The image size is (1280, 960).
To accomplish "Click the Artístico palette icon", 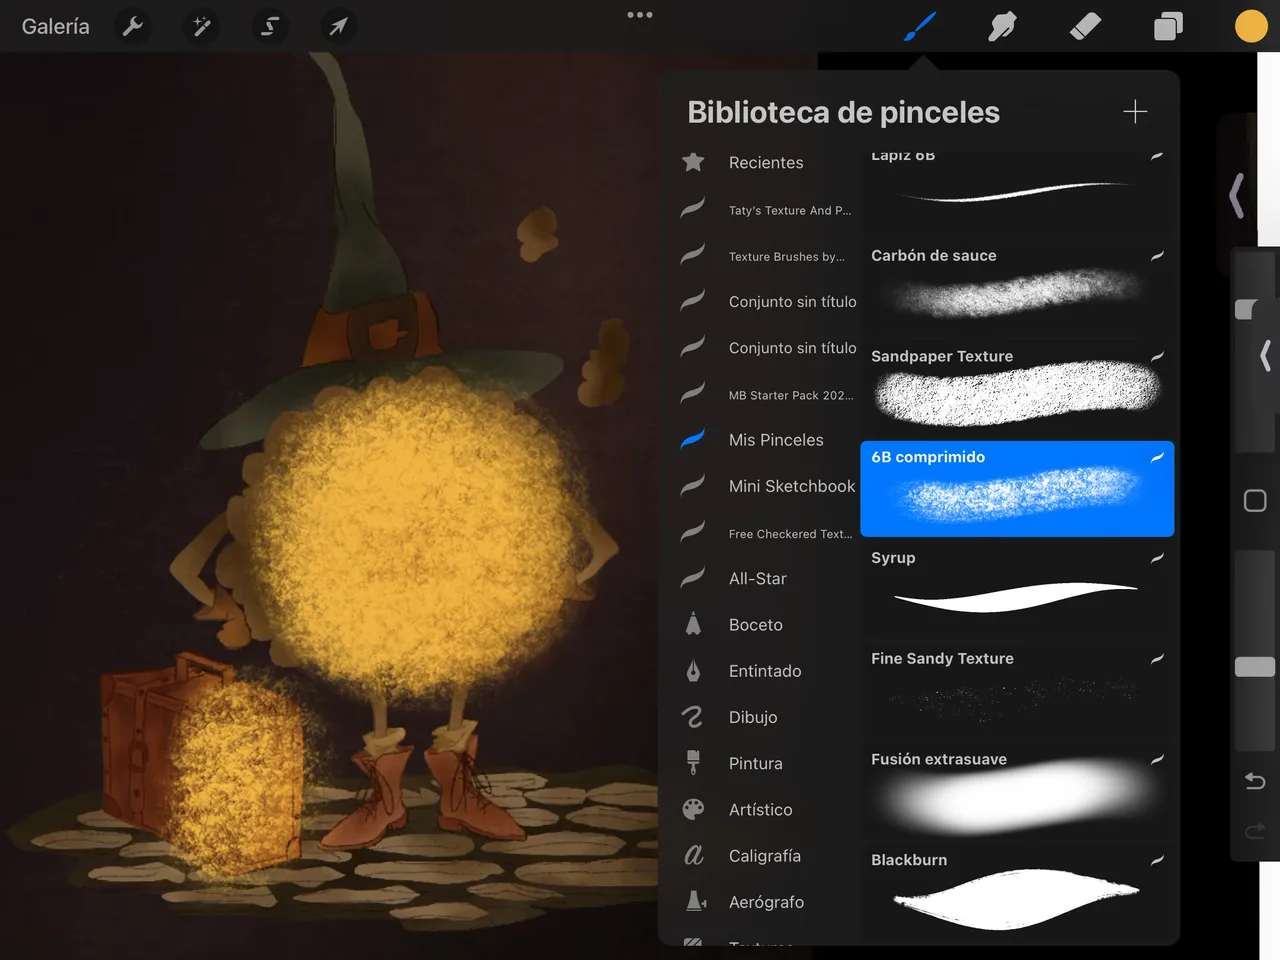I will pos(693,809).
